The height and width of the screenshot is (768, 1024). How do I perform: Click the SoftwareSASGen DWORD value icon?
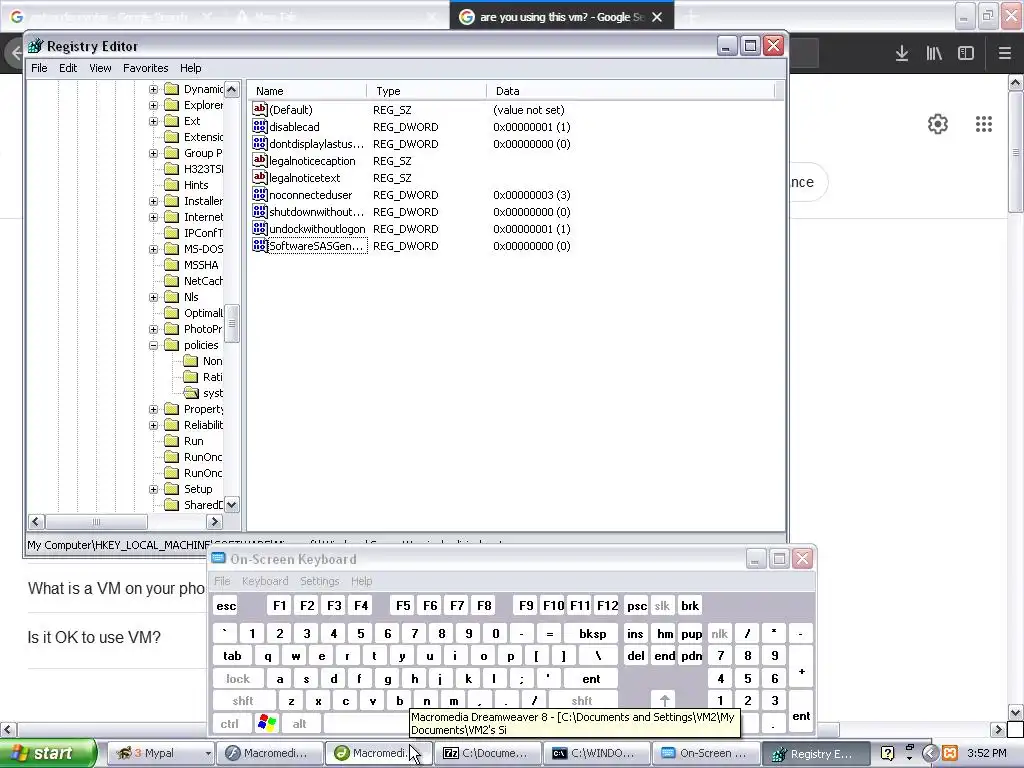click(x=260, y=246)
